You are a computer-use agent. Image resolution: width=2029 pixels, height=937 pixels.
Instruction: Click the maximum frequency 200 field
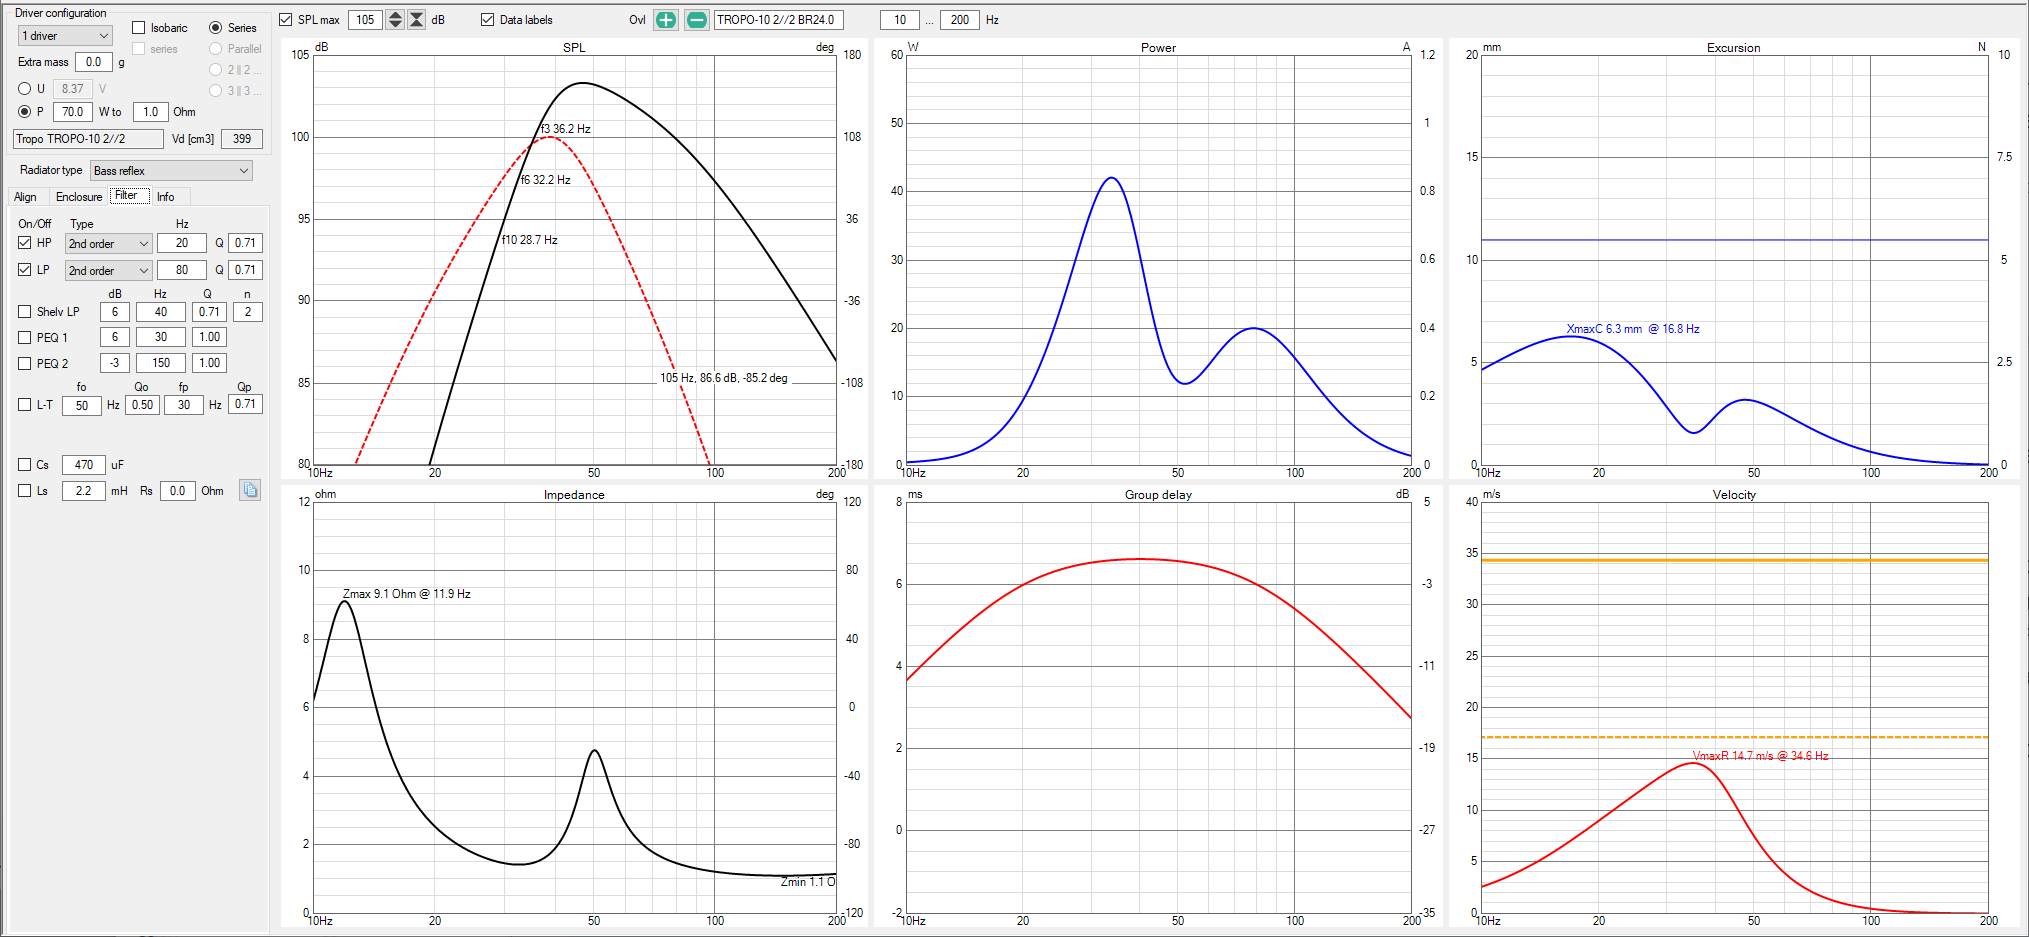[x=960, y=20]
